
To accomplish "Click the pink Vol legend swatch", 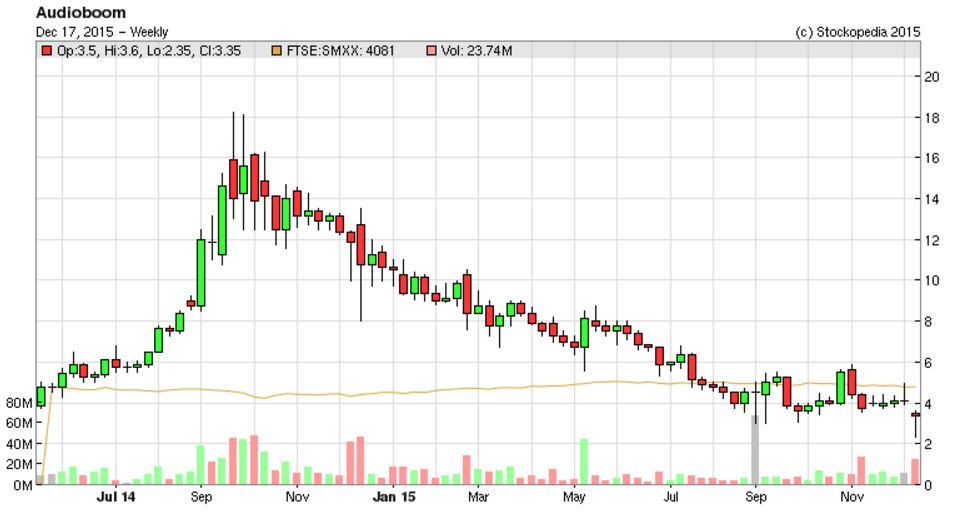I will click(431, 51).
